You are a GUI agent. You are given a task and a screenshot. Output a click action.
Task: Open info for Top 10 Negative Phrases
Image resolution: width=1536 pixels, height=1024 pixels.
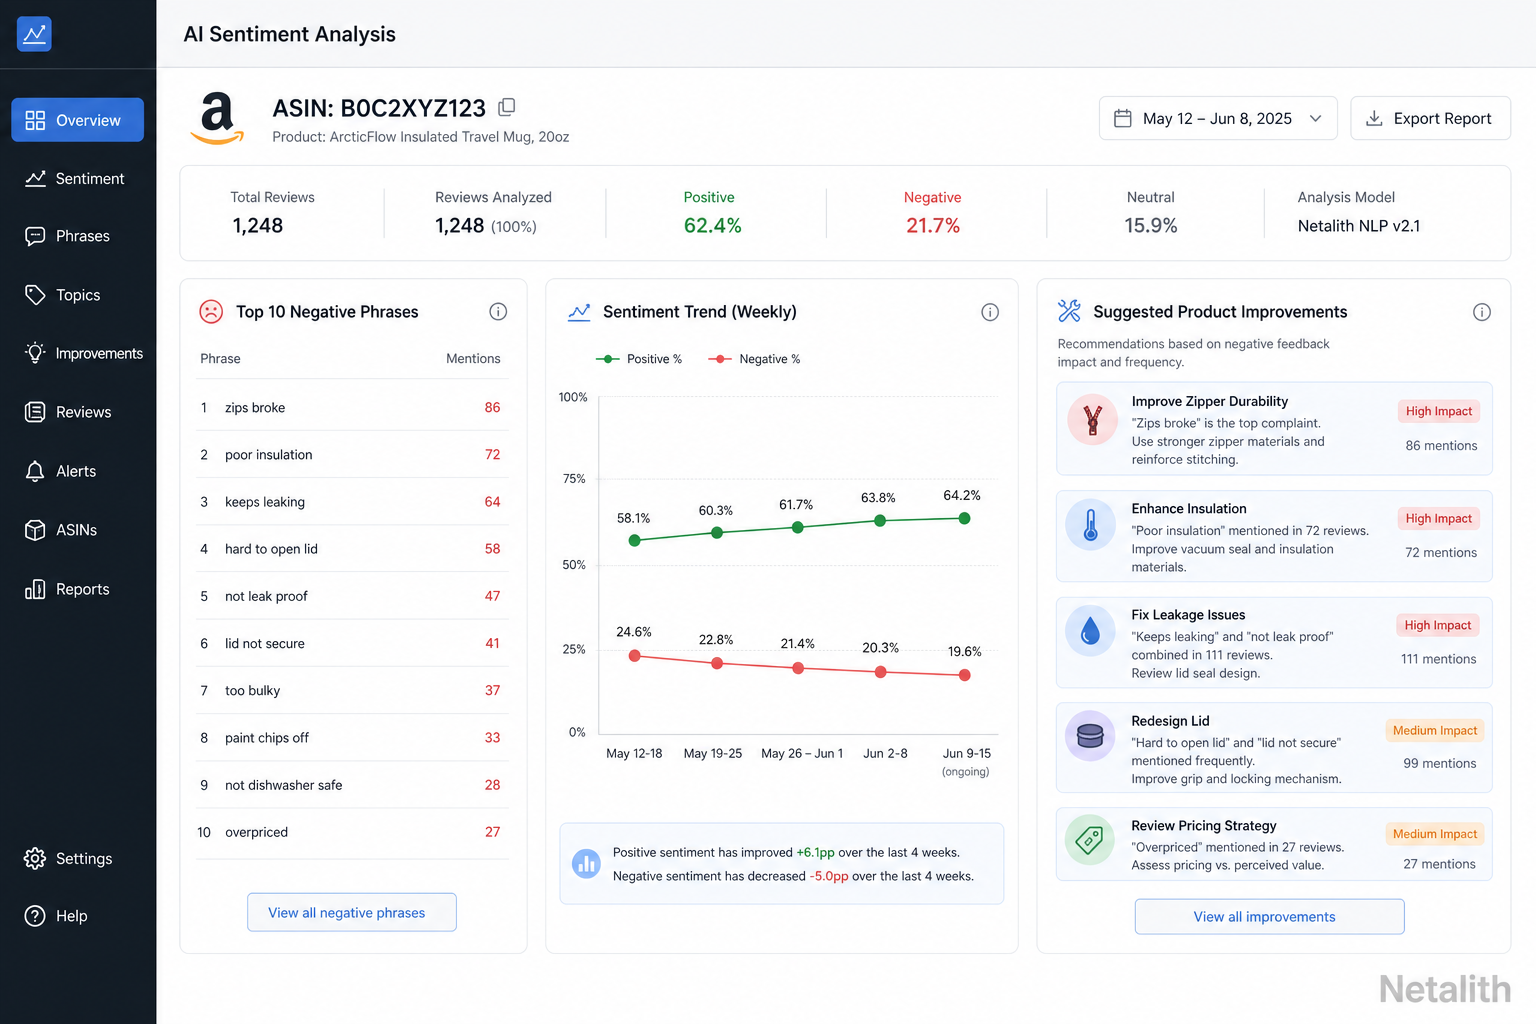click(498, 312)
